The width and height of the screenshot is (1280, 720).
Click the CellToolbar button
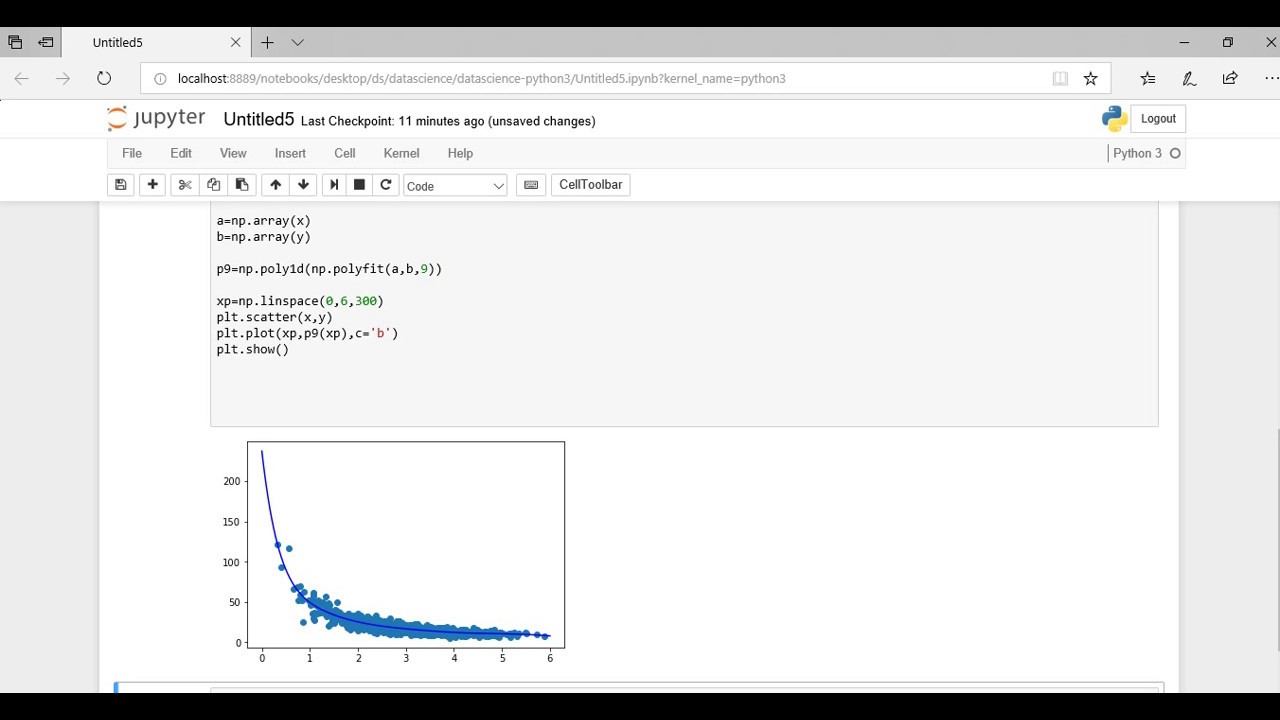point(591,185)
